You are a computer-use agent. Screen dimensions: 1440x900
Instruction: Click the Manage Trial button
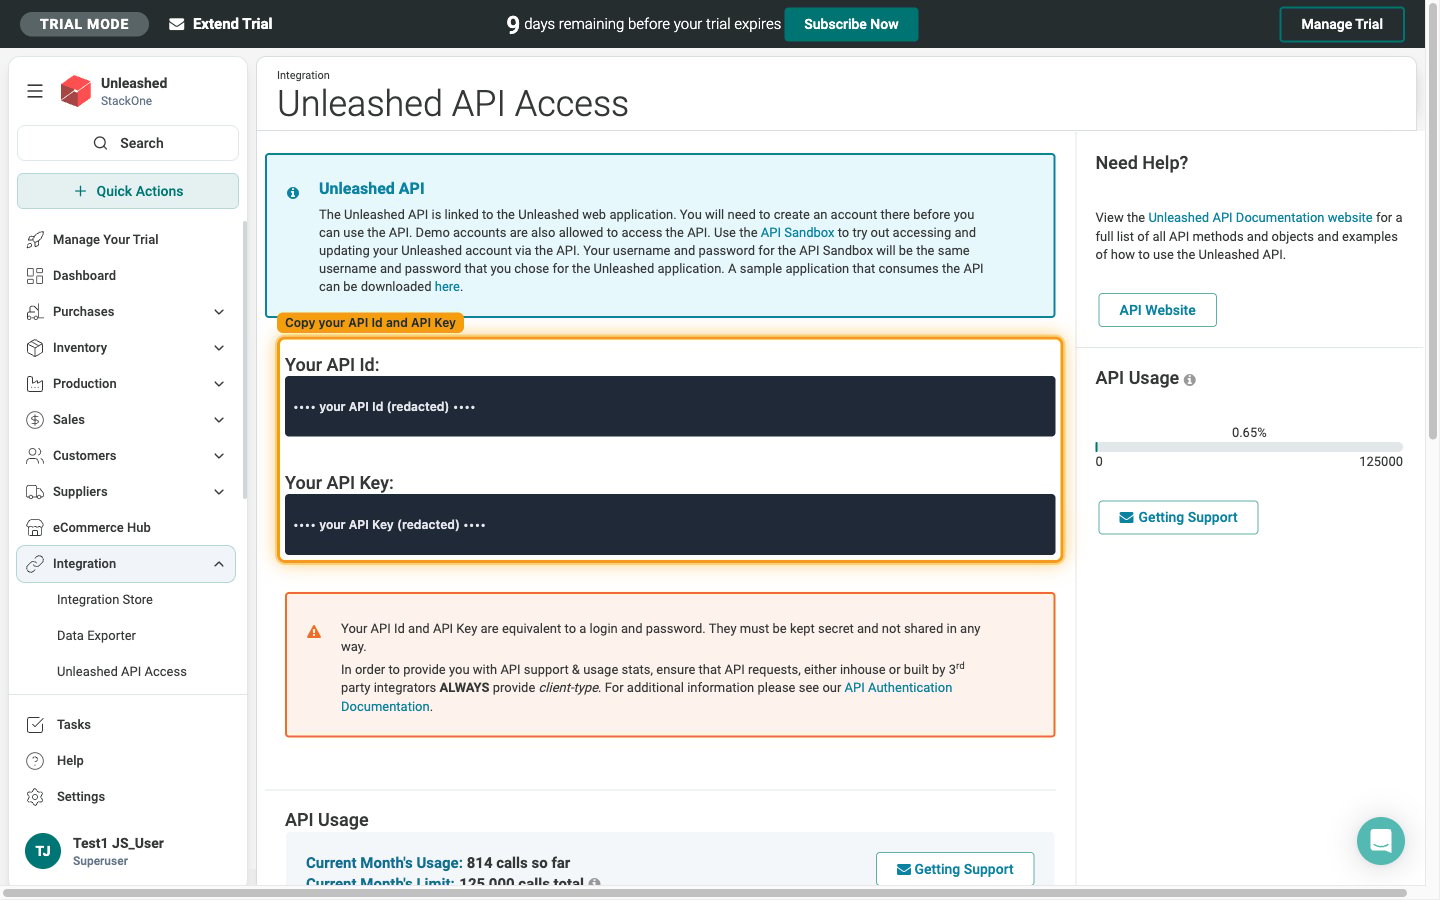click(1342, 24)
